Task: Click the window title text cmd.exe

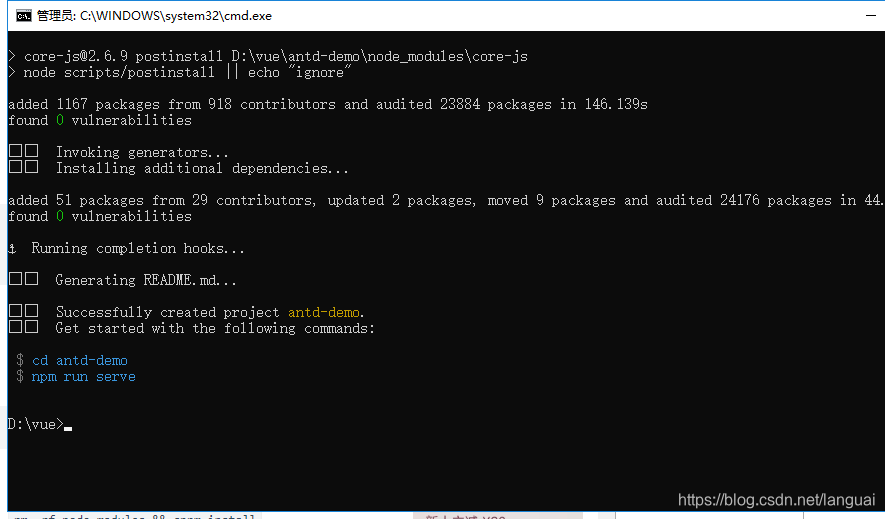Action: click(x=154, y=16)
